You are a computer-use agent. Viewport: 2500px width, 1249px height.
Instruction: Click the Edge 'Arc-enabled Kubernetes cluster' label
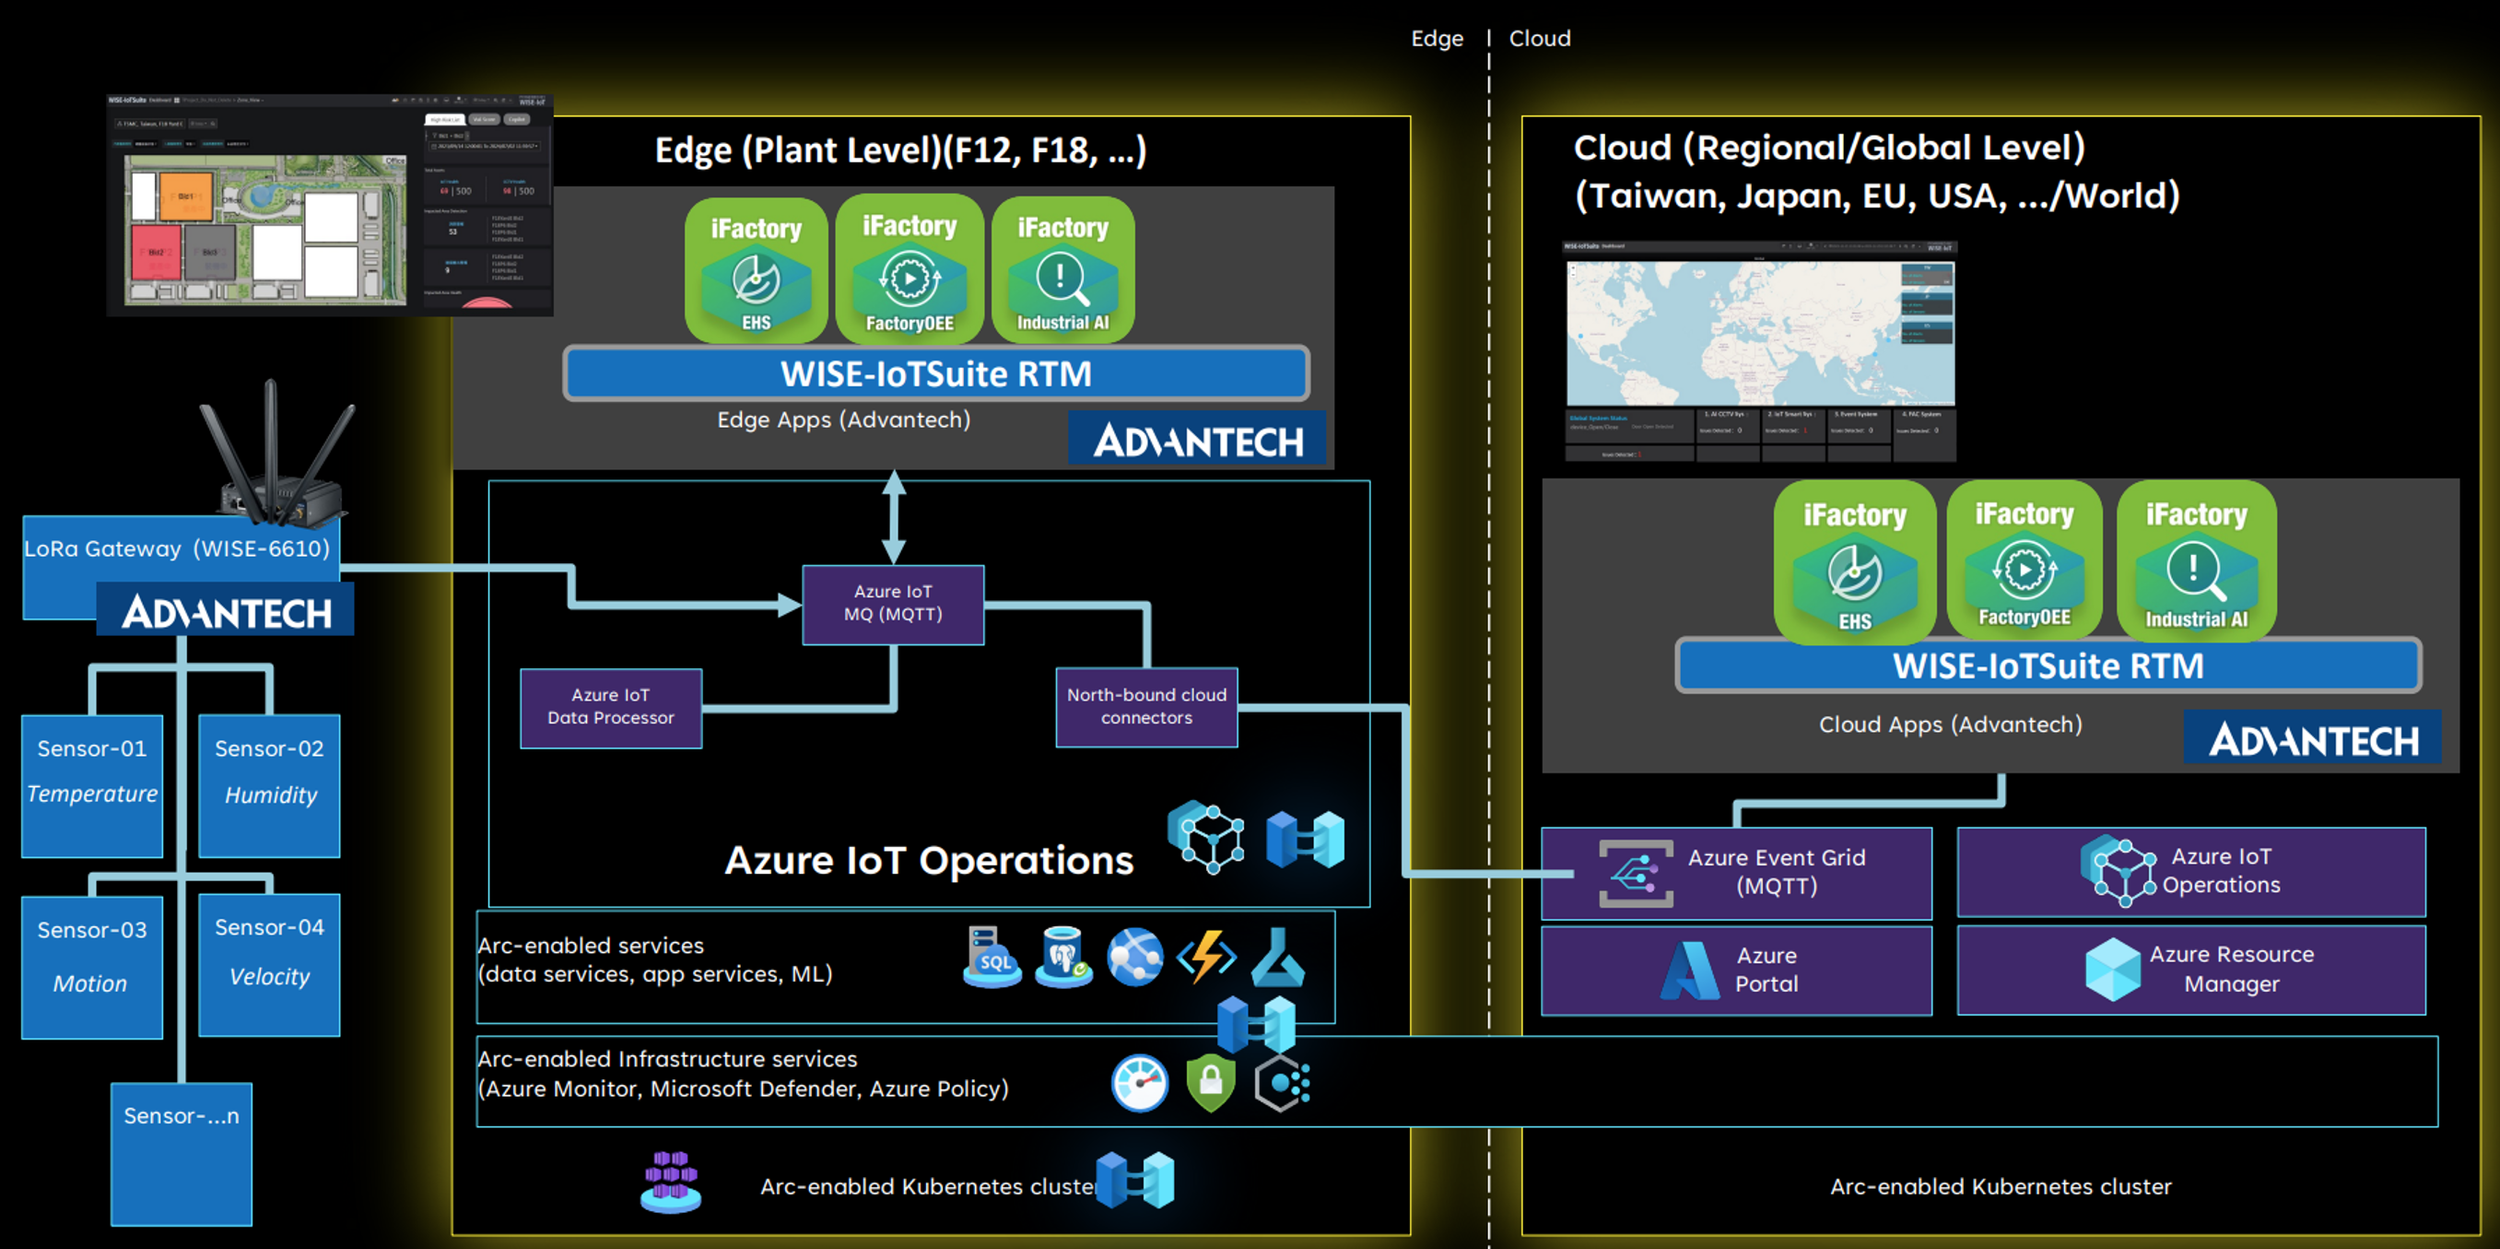[930, 1187]
